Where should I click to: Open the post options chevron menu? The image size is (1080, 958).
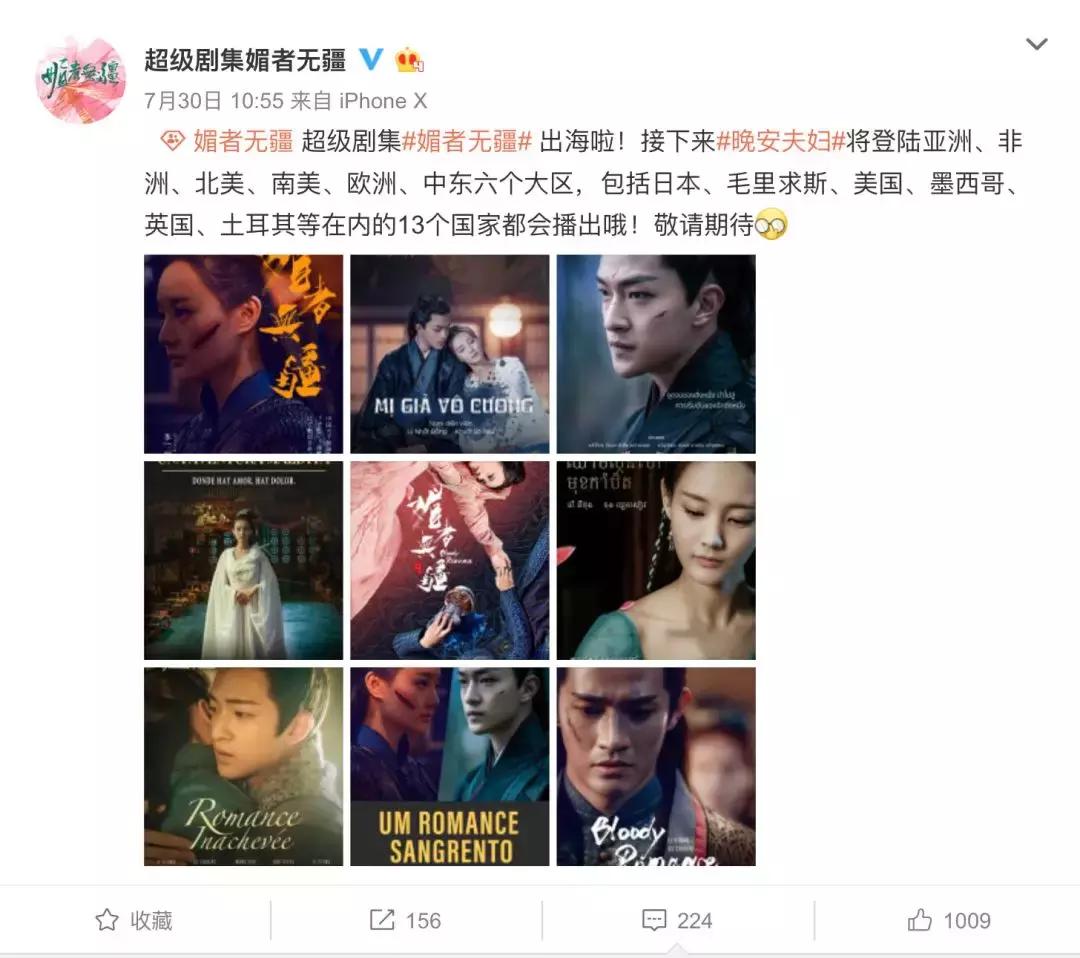tap(1037, 45)
